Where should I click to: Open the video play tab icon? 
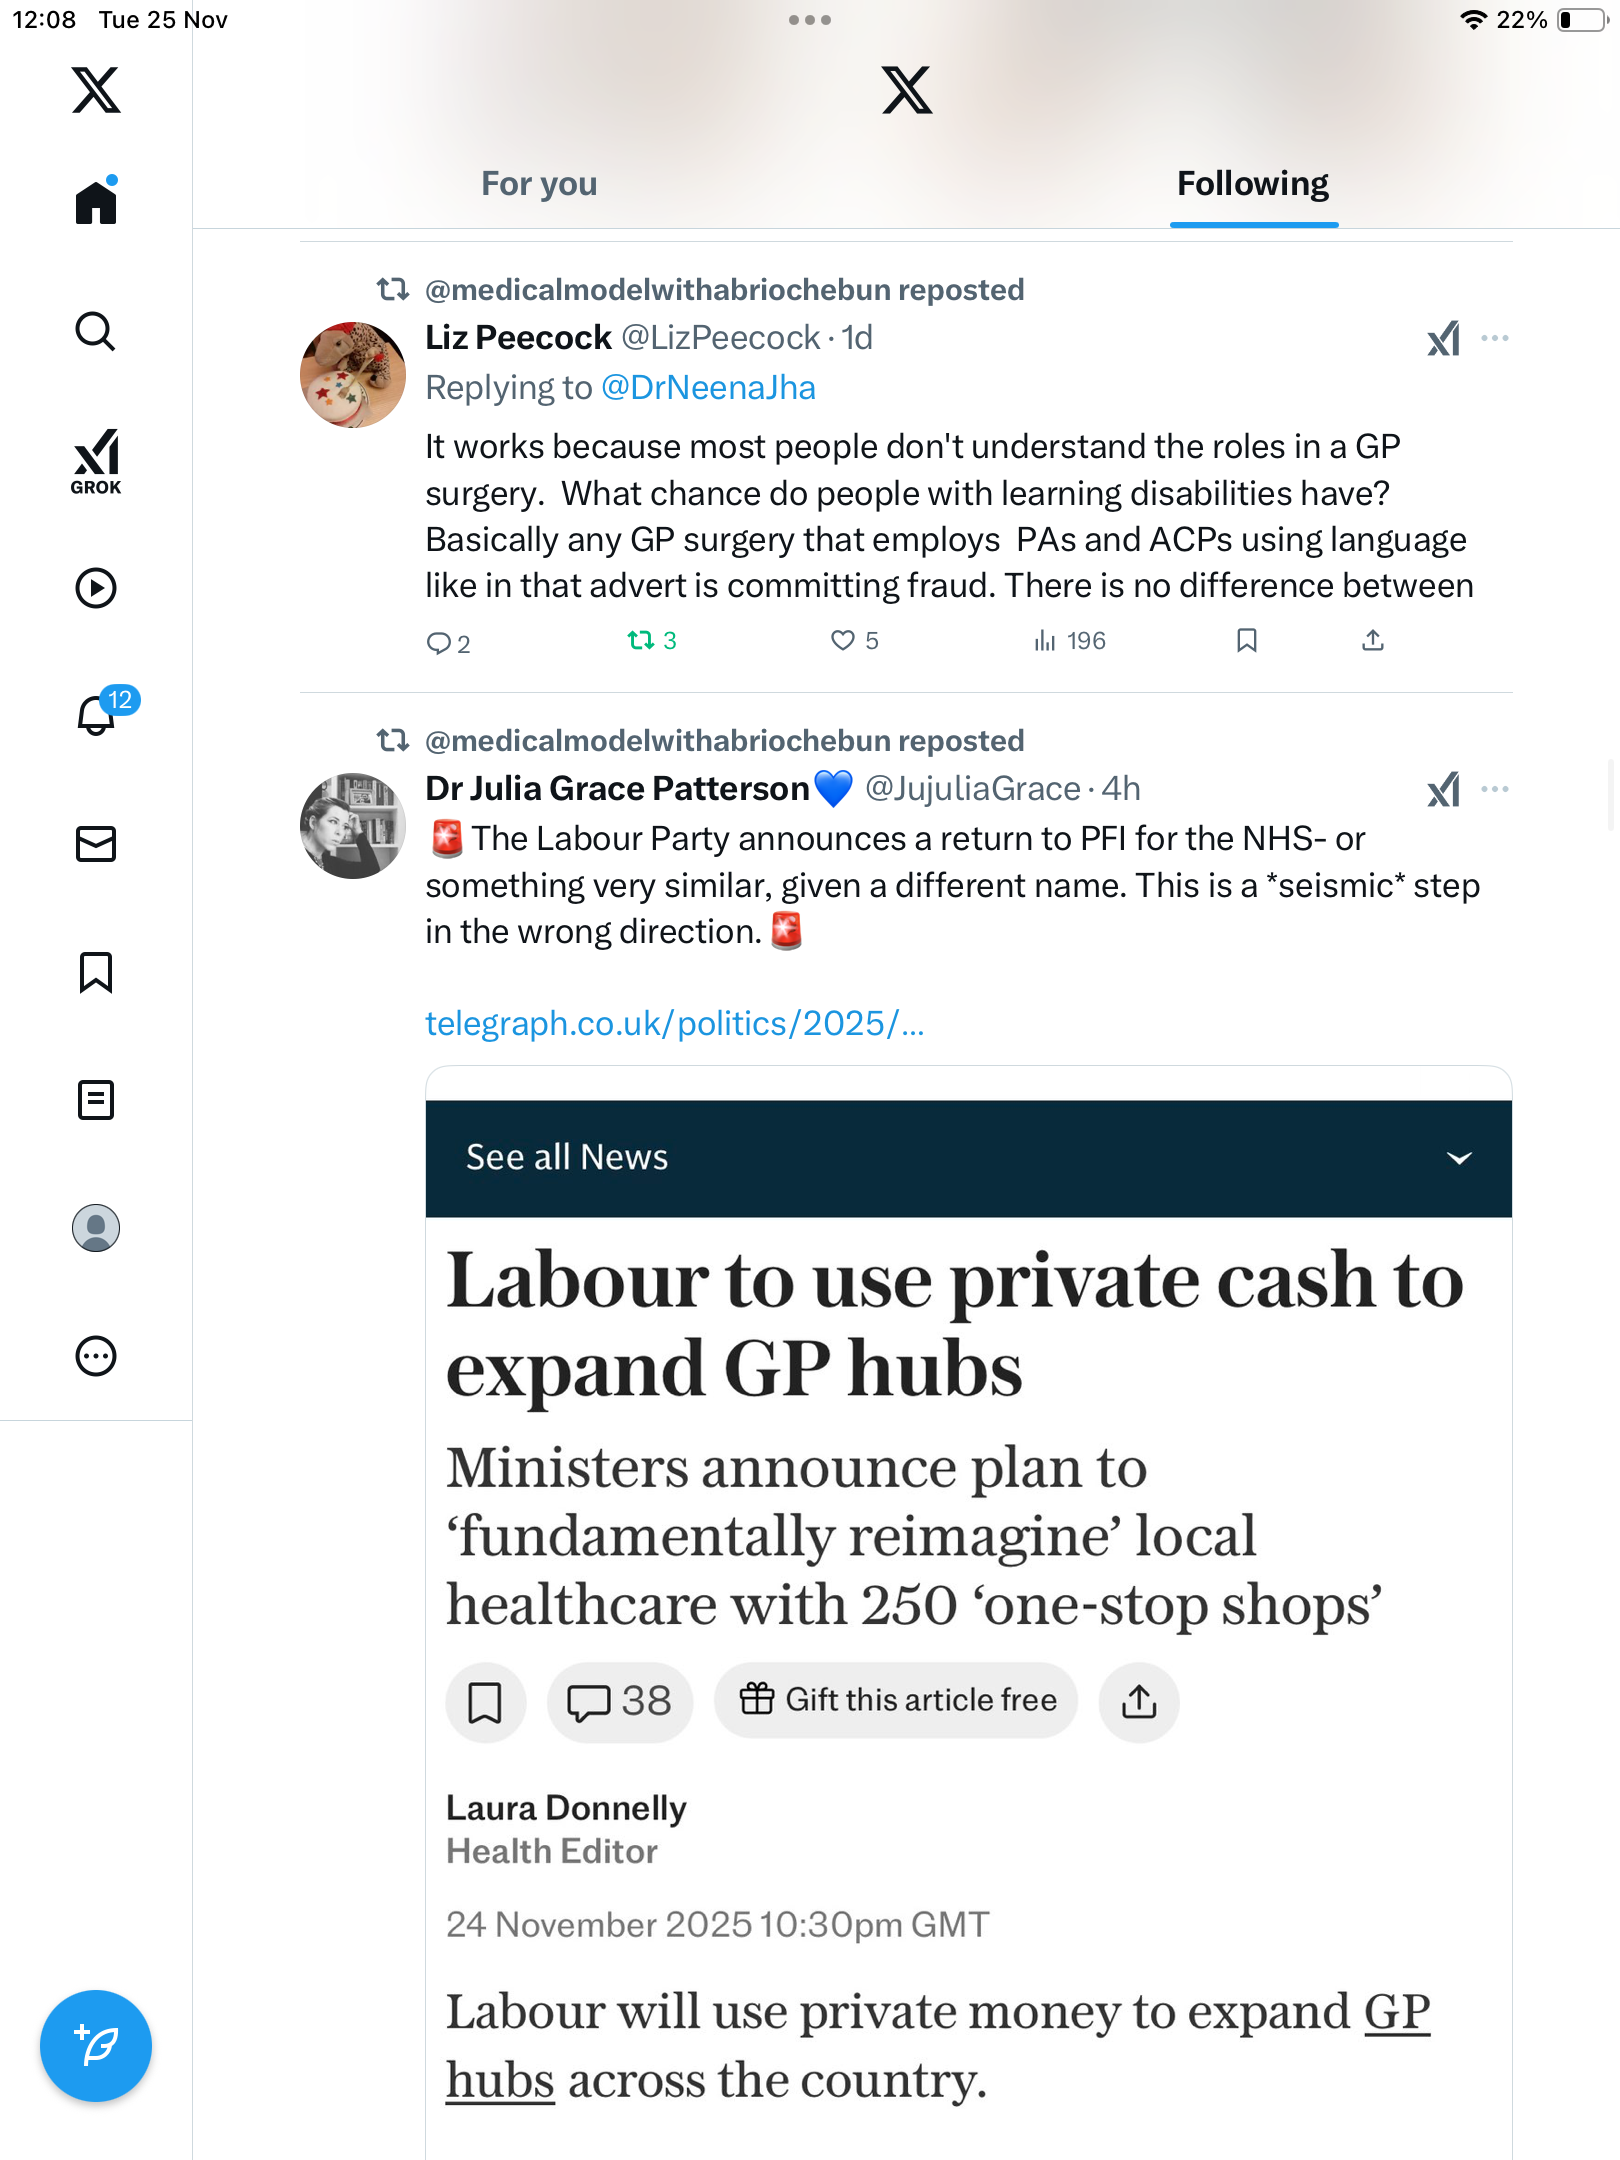point(96,588)
